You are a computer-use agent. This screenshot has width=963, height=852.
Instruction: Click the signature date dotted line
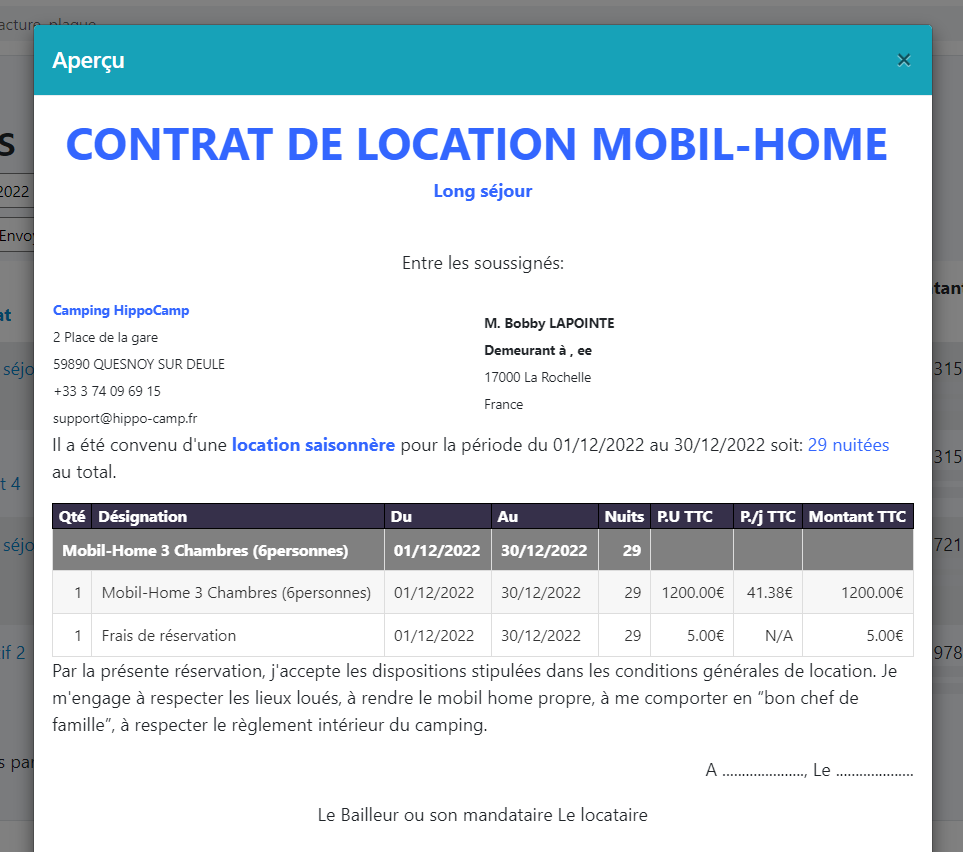click(874, 771)
